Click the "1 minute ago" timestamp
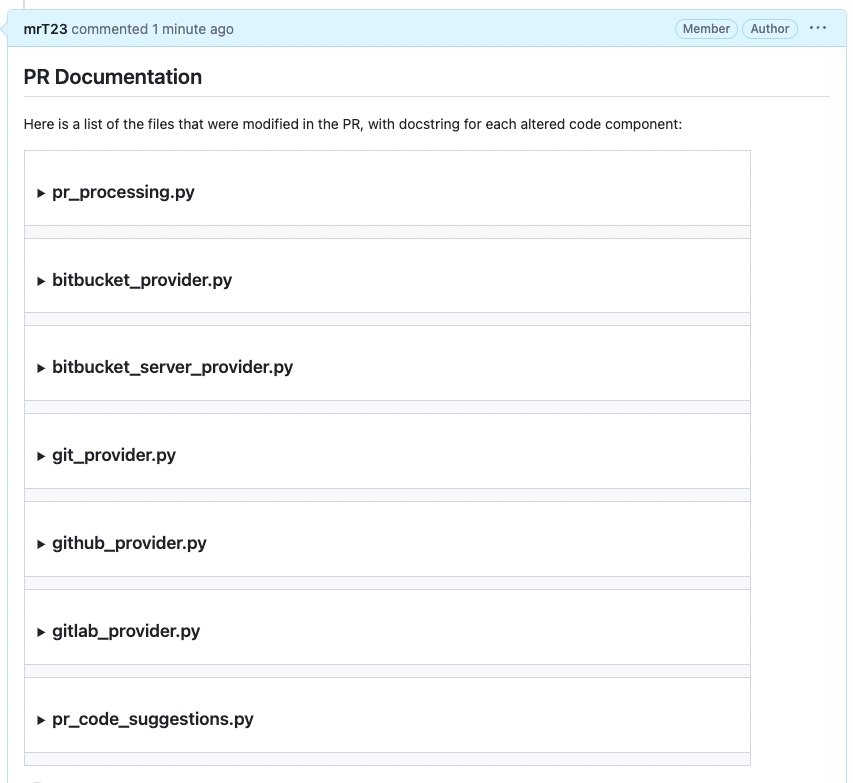Viewport: 853px width, 783px height. (193, 29)
